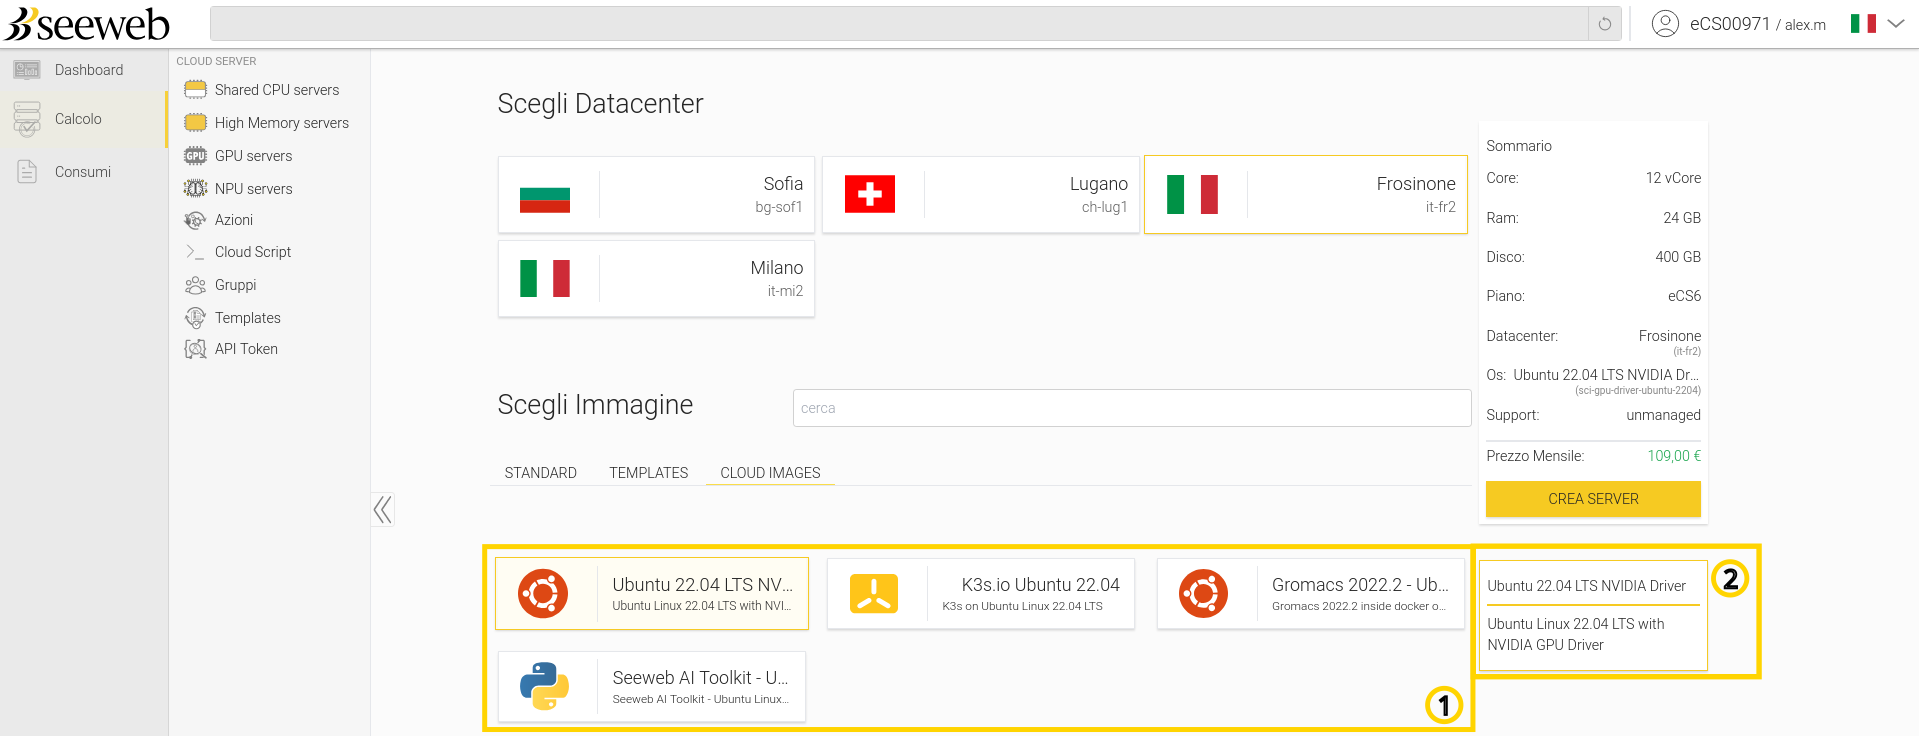Click the CREA SERVER button

tap(1593, 499)
